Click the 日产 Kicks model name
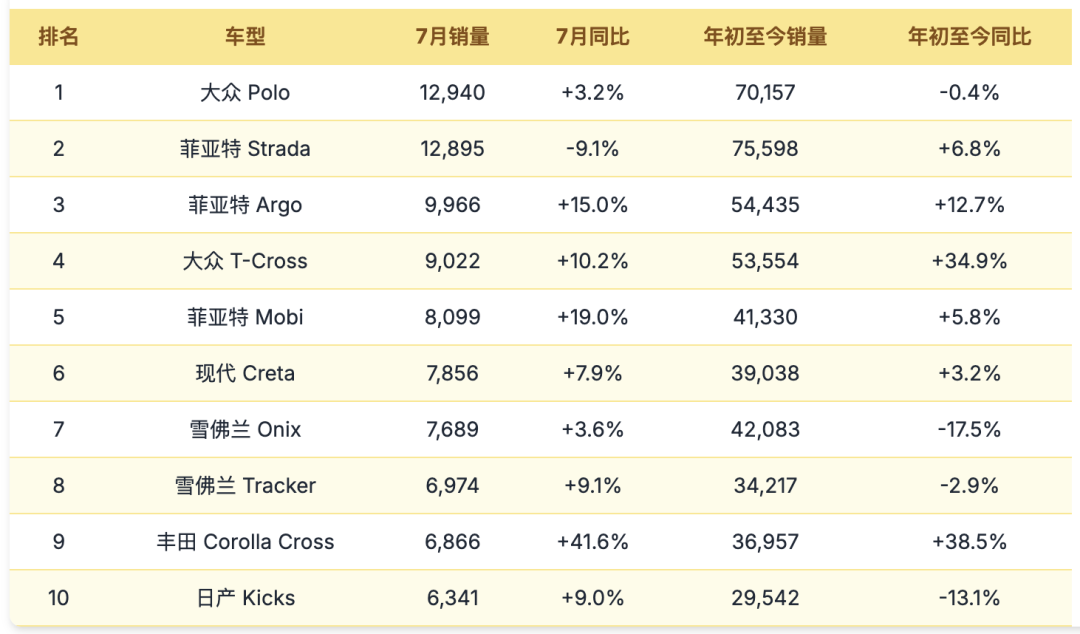The width and height of the screenshot is (1080, 634). click(x=245, y=598)
